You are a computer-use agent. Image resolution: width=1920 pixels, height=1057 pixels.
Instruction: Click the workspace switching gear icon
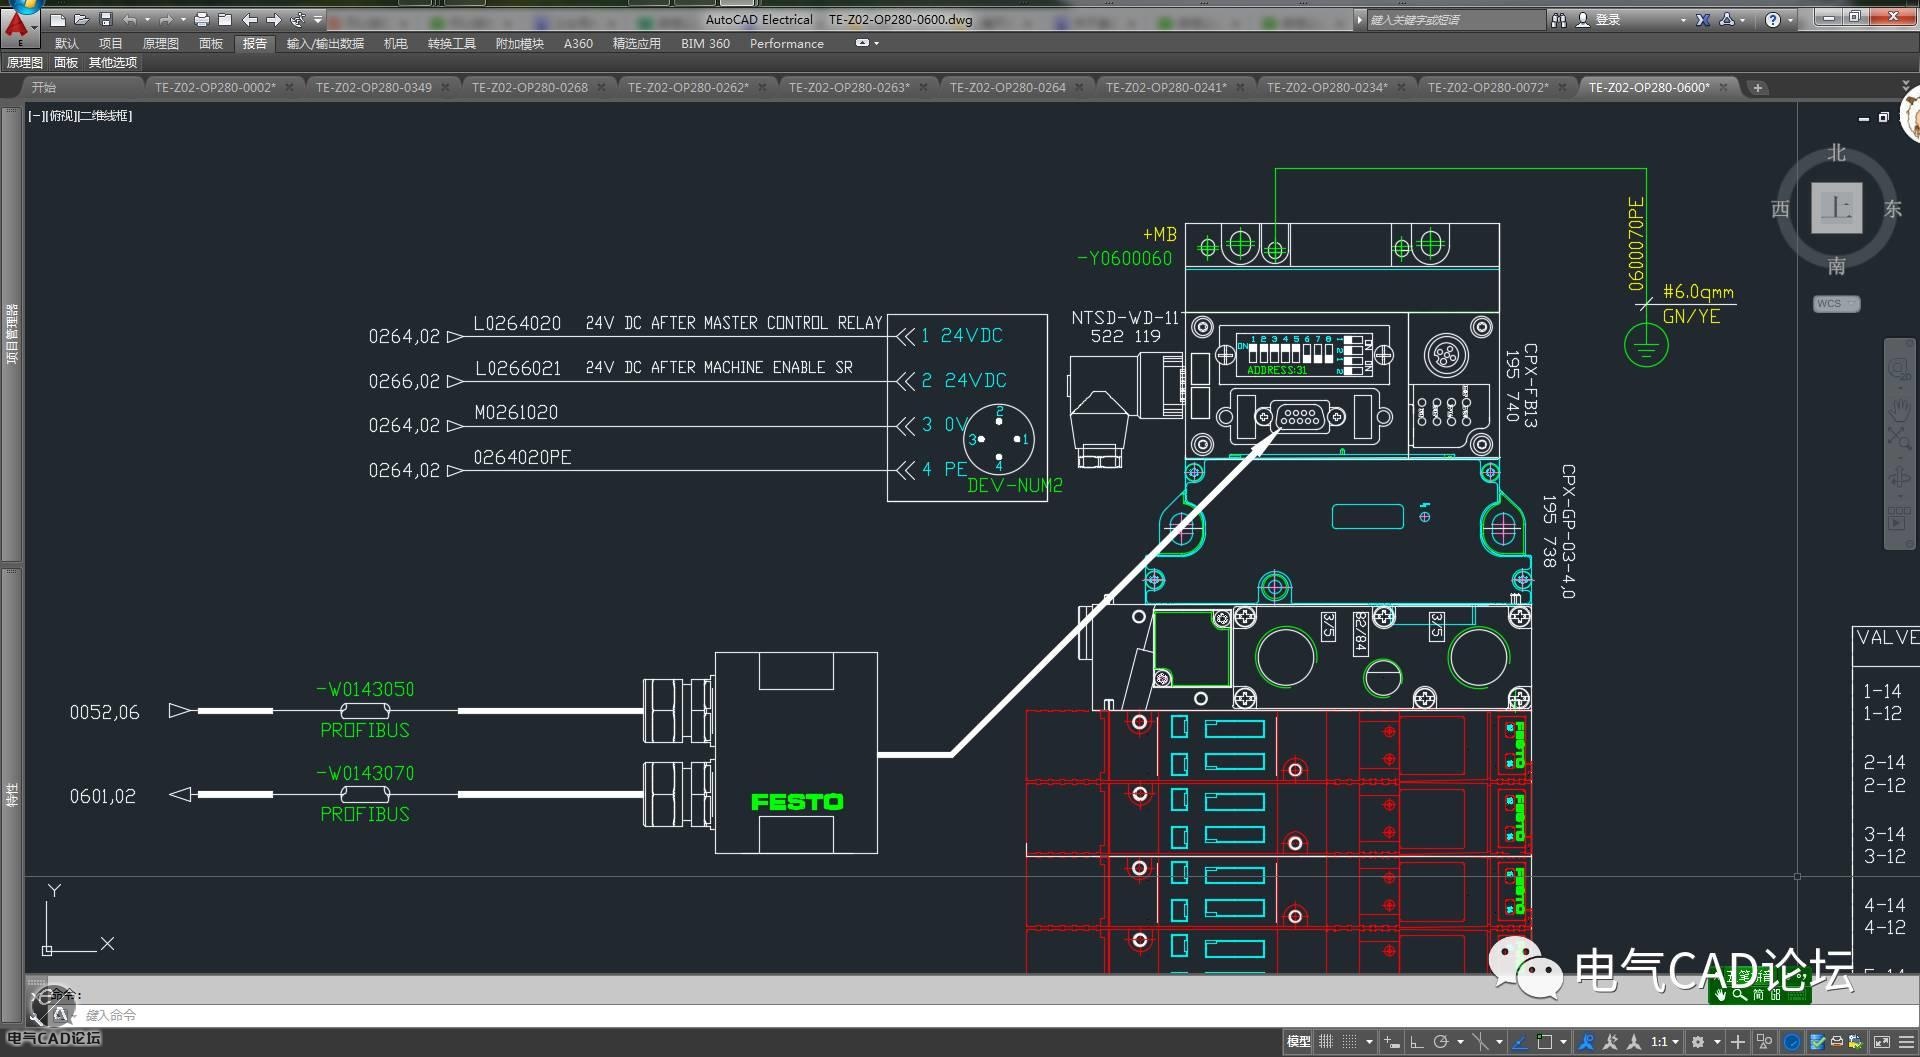tap(1698, 1042)
